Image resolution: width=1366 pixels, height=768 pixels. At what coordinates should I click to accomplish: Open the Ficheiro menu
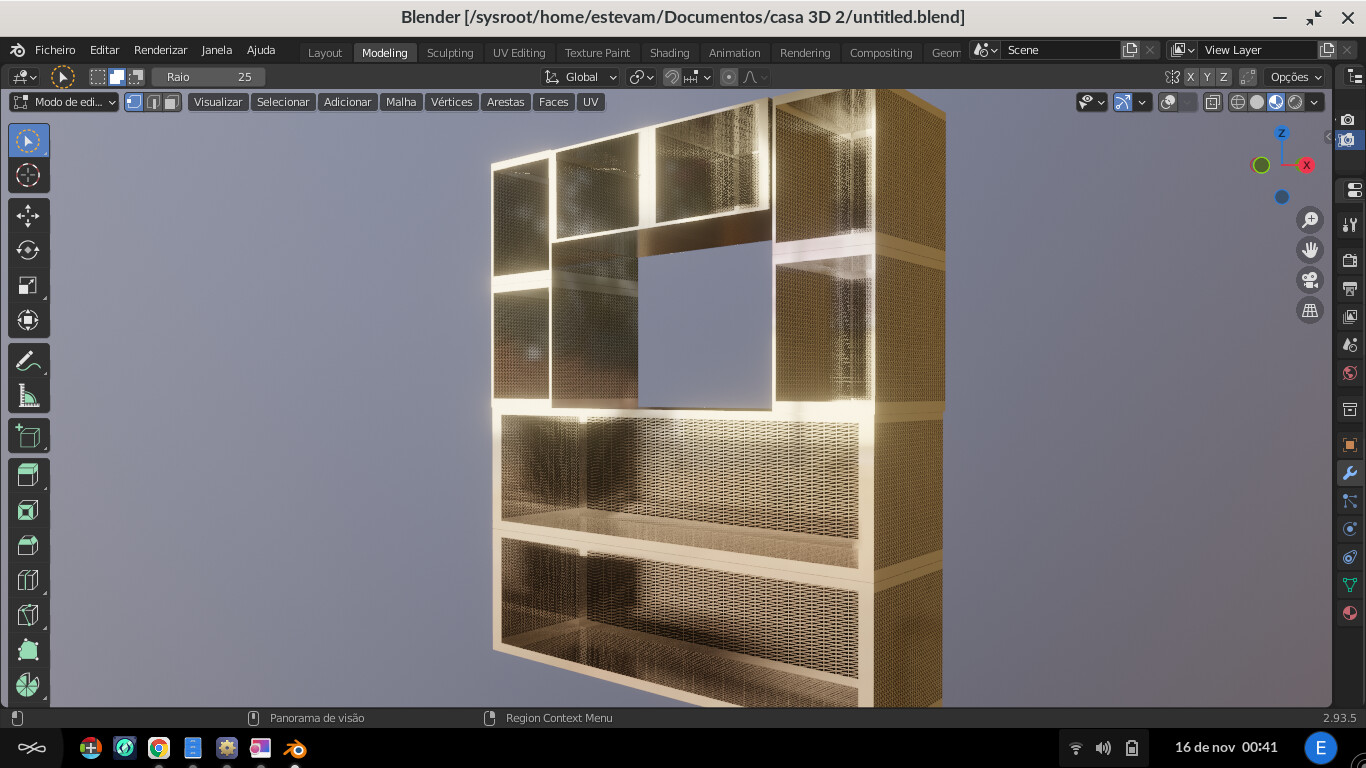[54, 49]
